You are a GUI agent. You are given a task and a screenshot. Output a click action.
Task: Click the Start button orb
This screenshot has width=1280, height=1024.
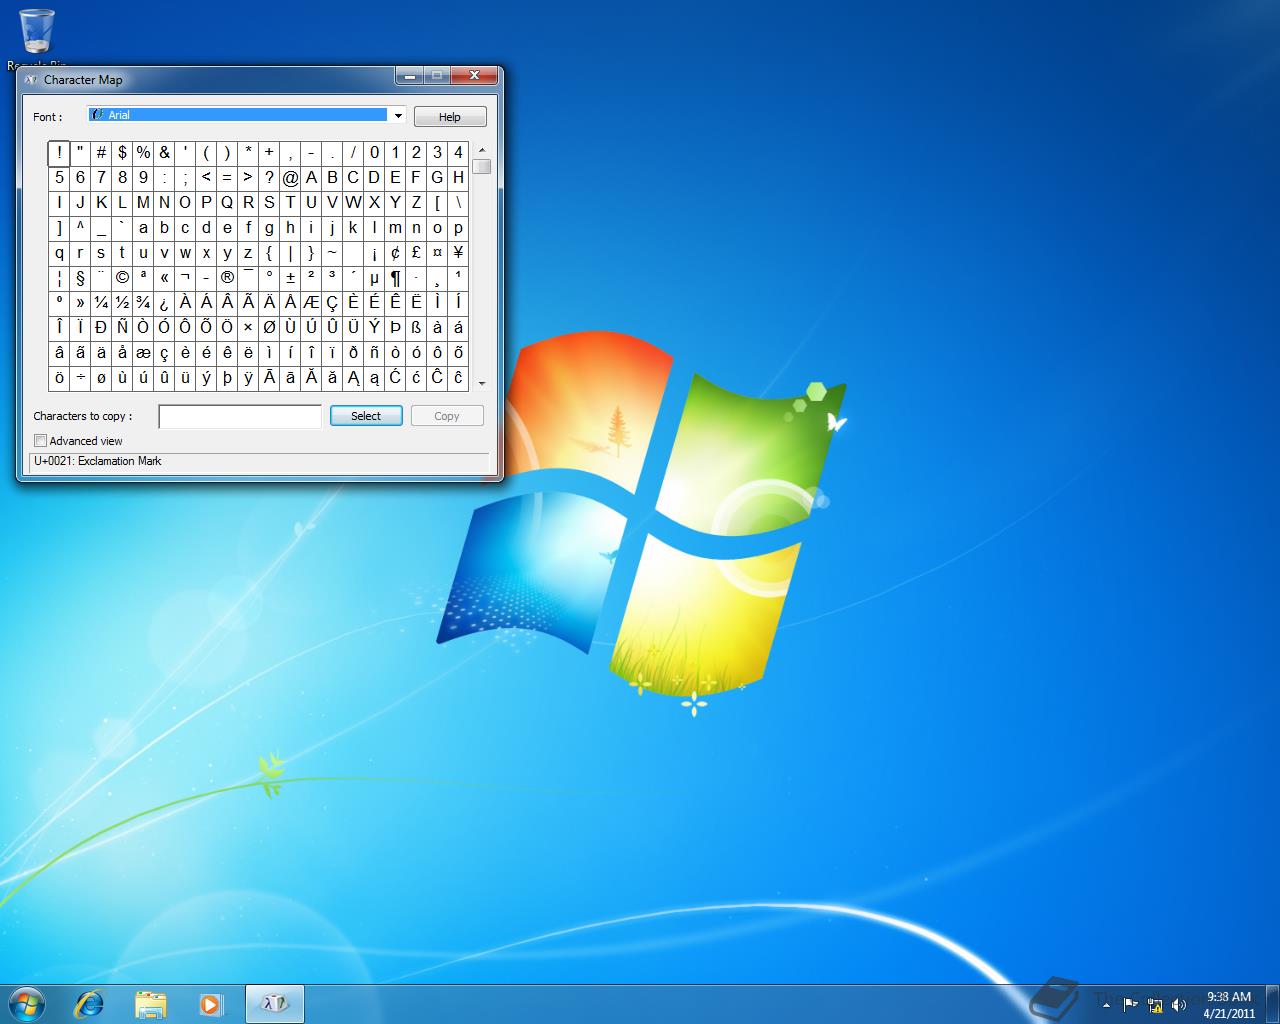tap(27, 1003)
